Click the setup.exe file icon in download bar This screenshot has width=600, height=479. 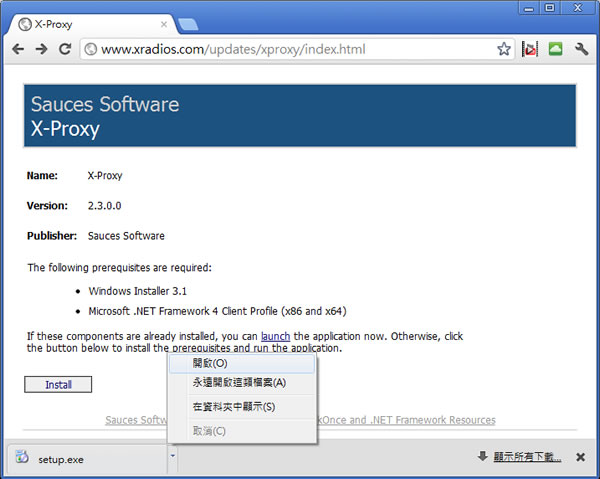pos(22,457)
